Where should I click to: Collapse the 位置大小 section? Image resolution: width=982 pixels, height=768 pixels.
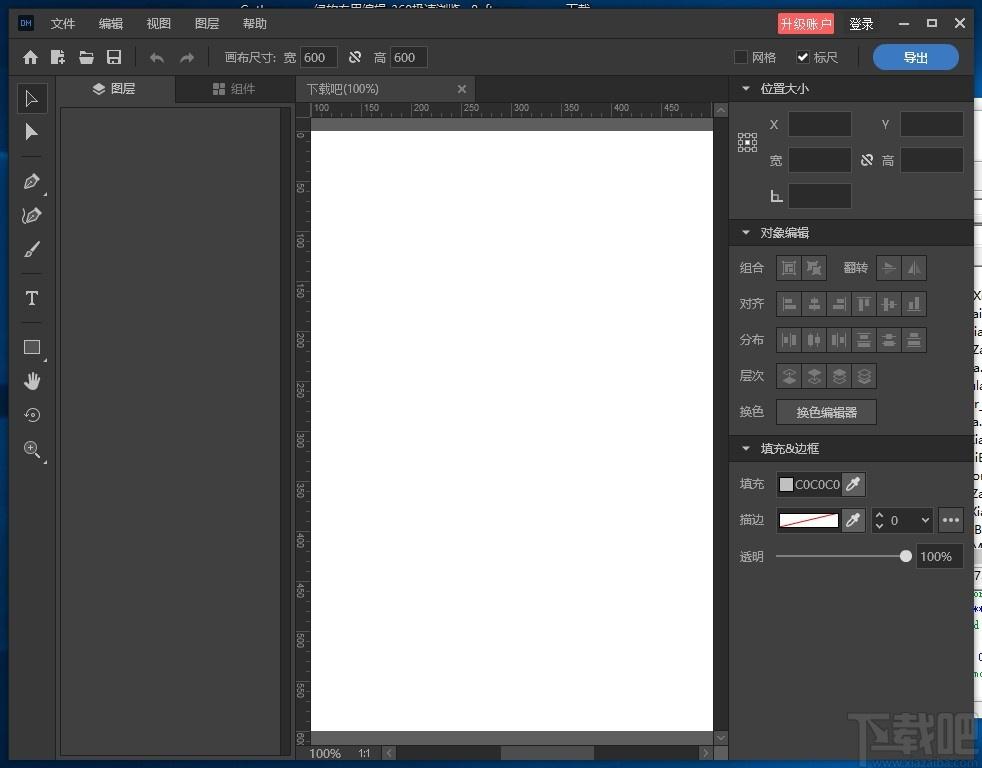(x=745, y=88)
